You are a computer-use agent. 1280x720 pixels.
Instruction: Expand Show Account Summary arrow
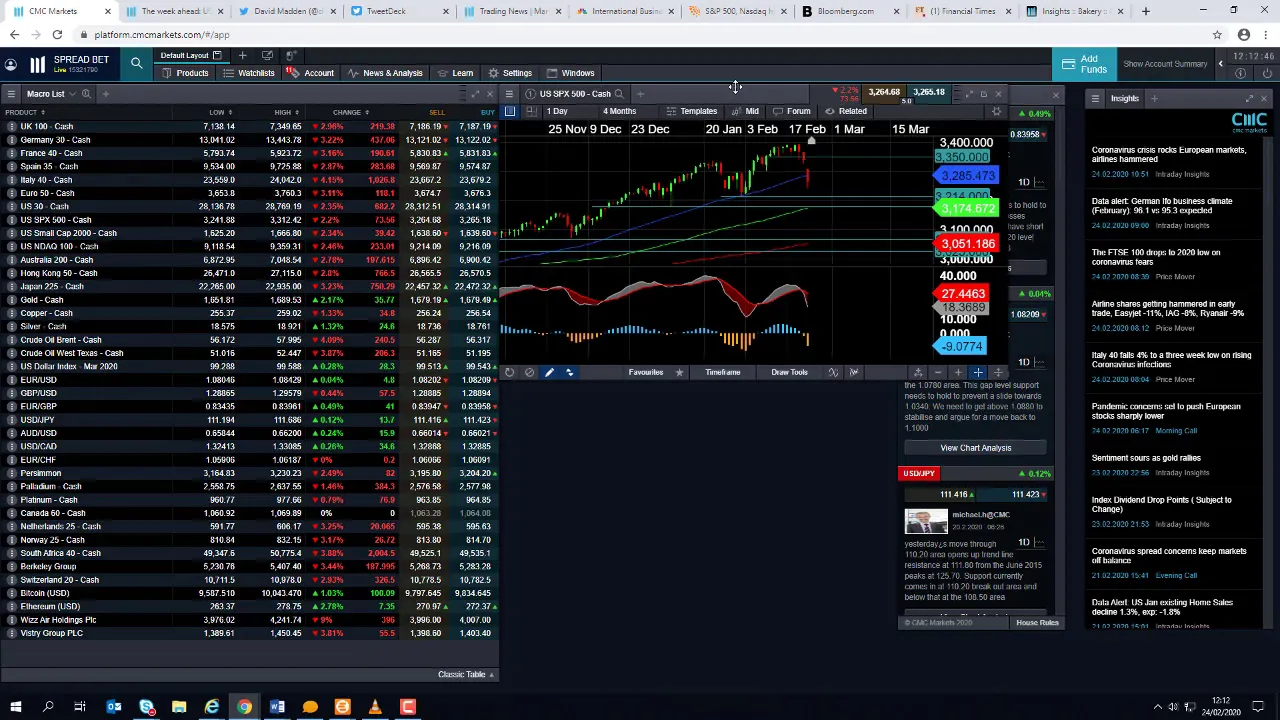(1220, 64)
